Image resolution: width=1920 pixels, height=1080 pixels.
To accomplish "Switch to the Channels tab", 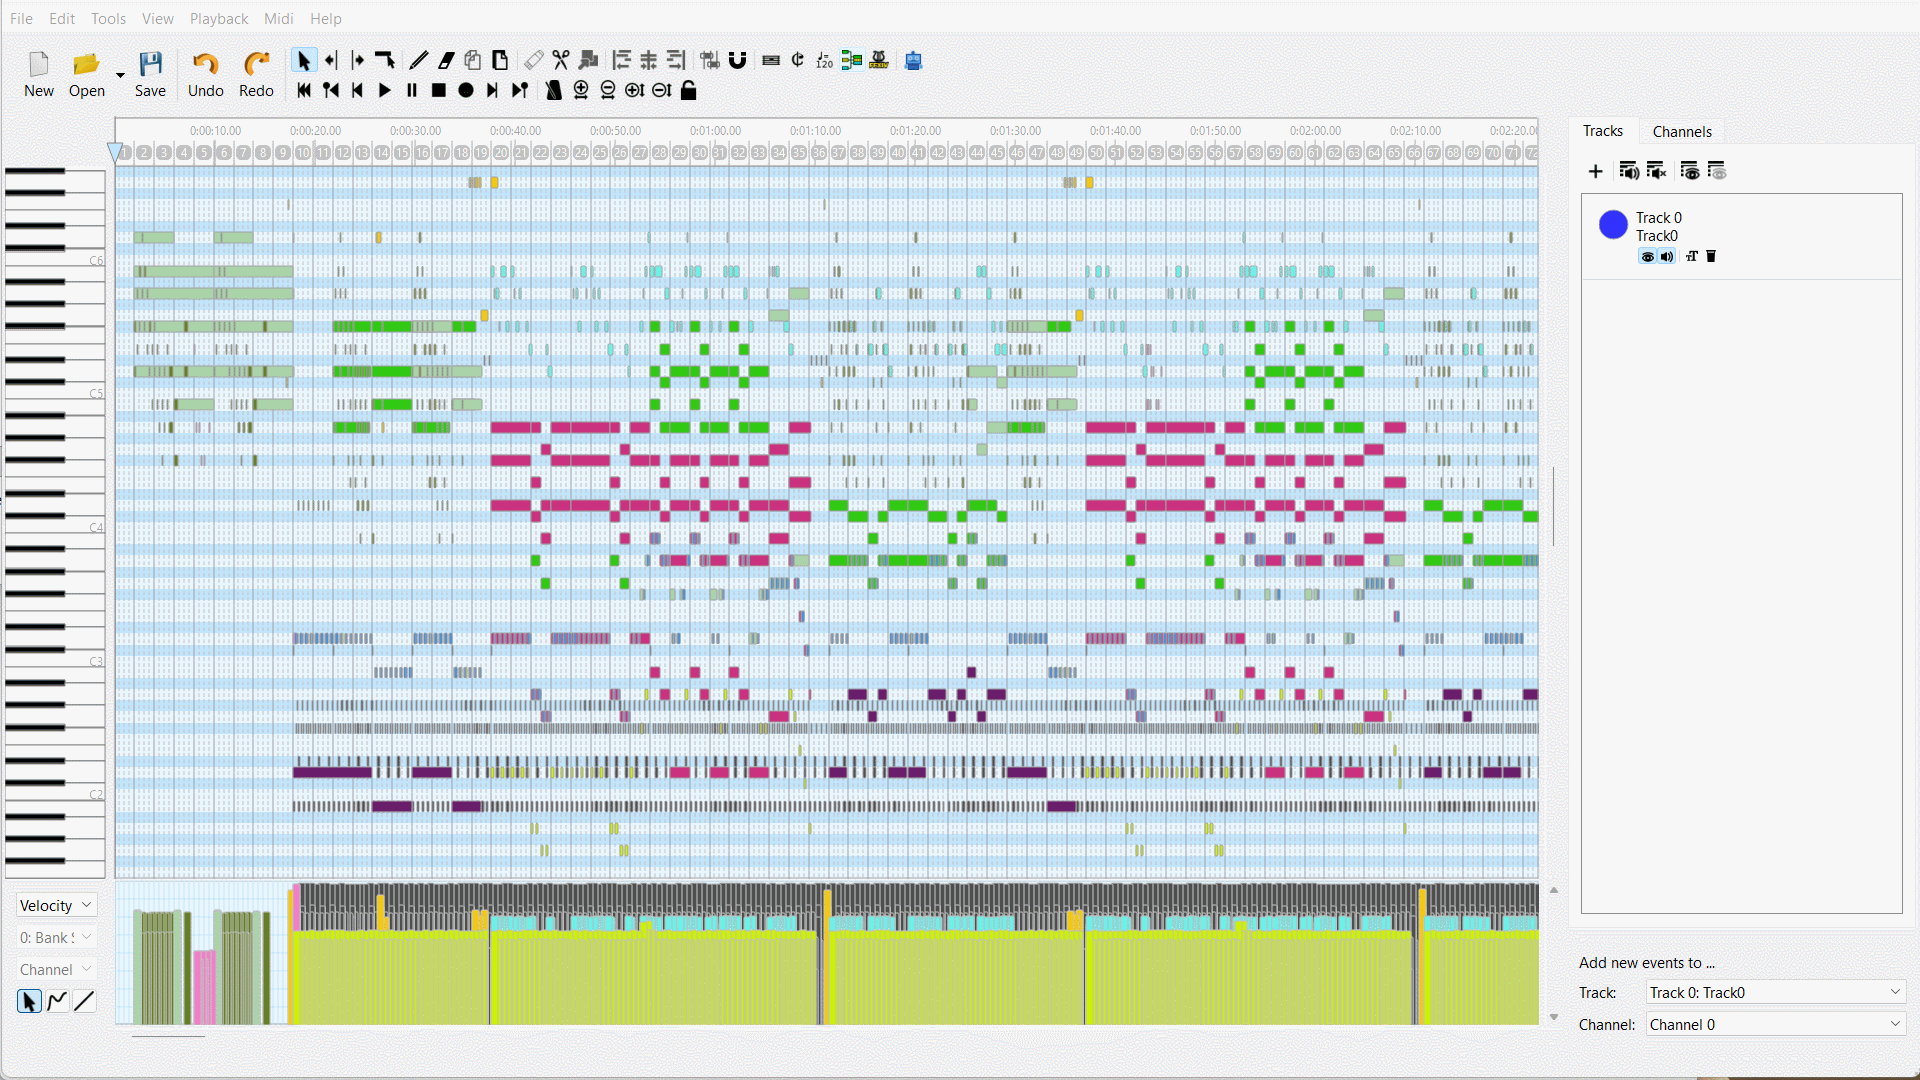I will pos(1681,131).
